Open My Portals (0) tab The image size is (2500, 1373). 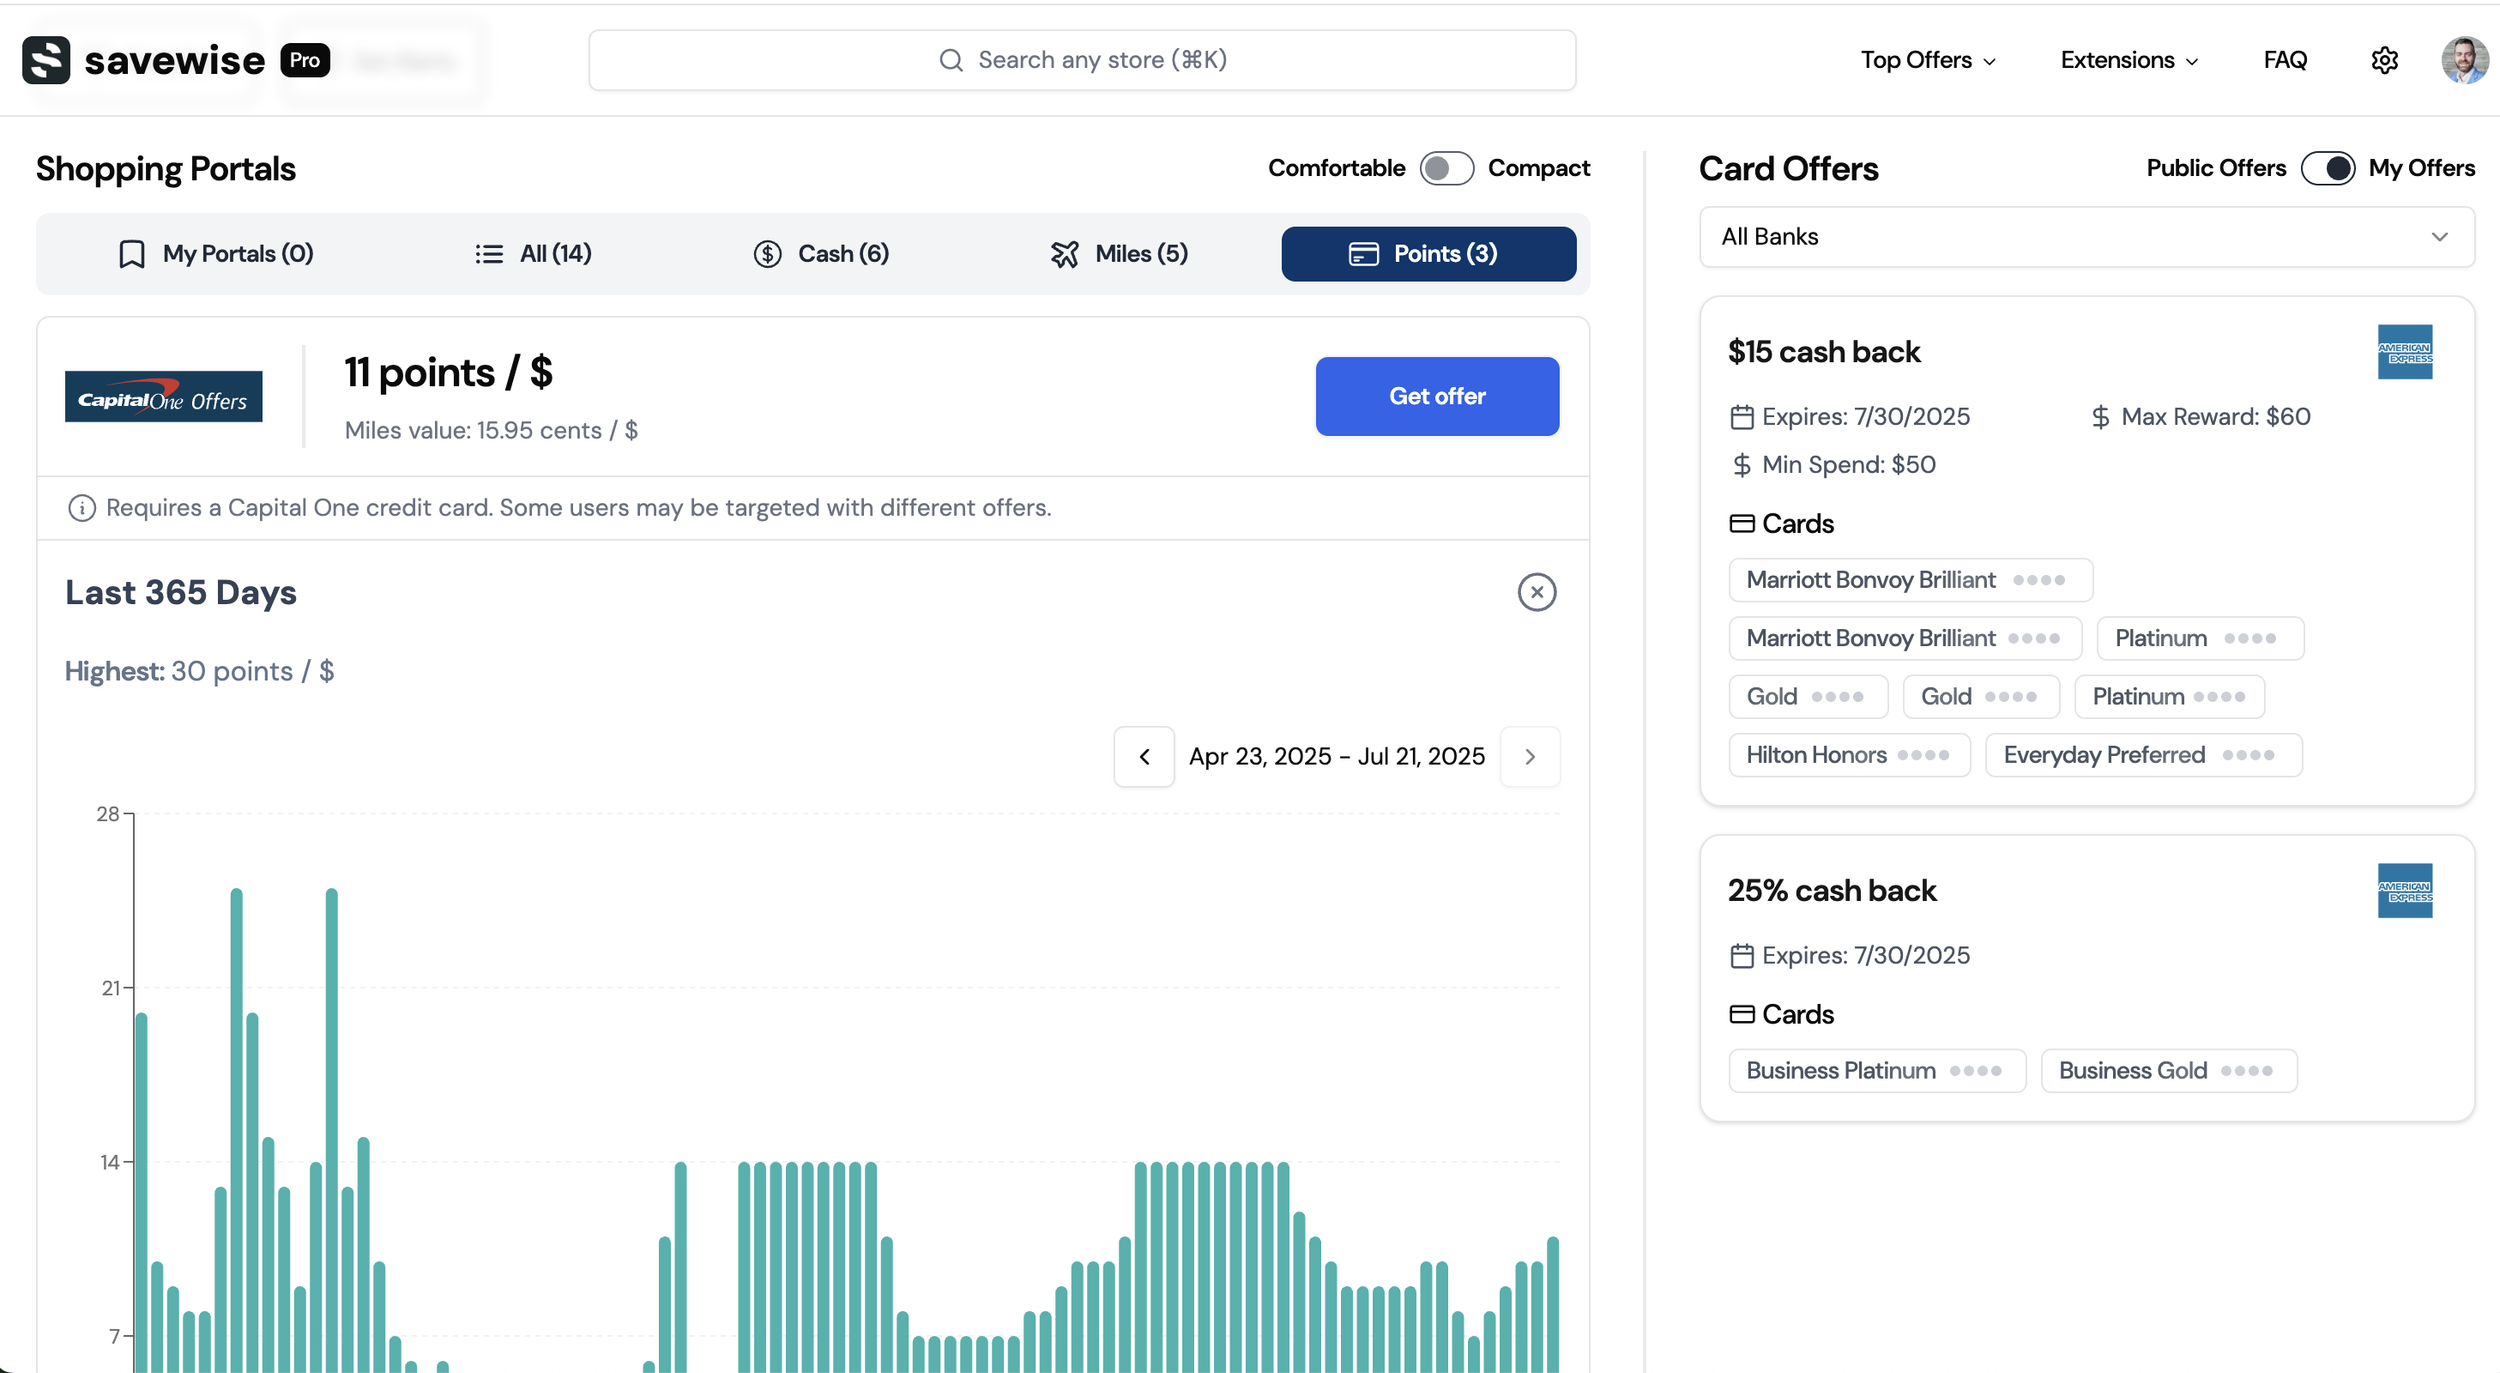[216, 254]
